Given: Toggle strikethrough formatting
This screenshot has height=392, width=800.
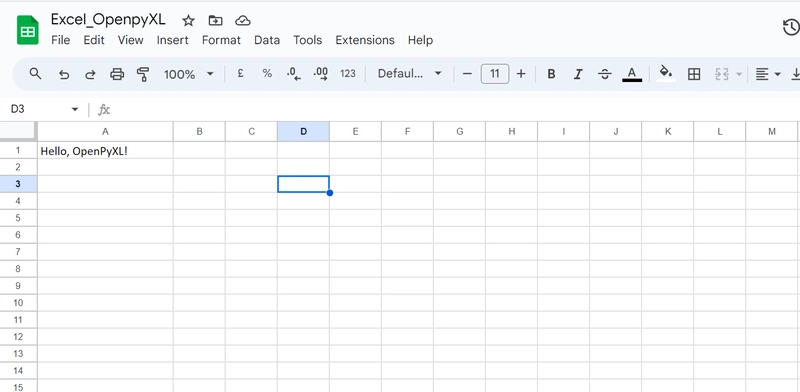Looking at the screenshot, I should 605,75.
